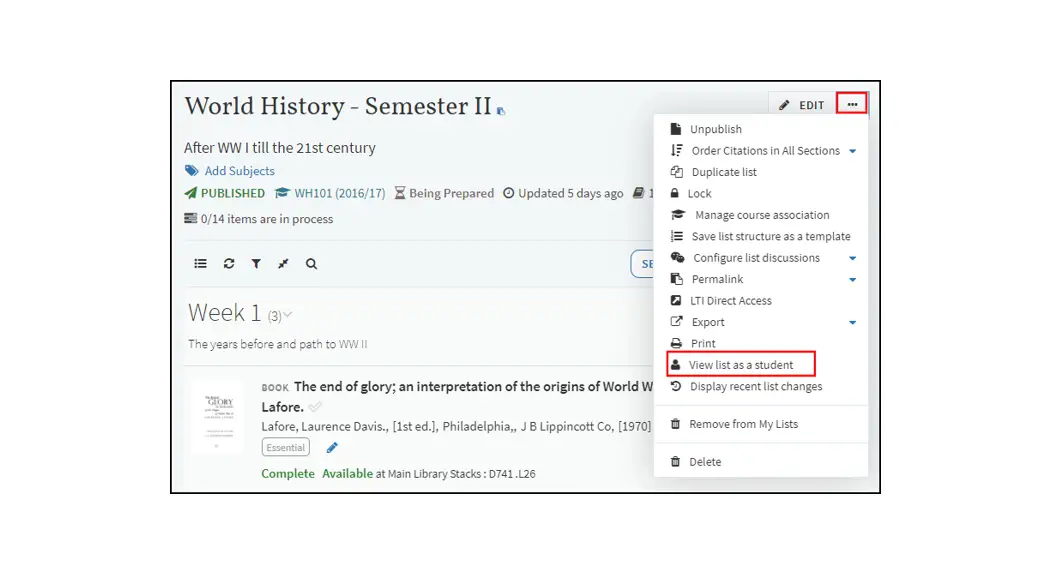Select the Permalink menu entry

717,279
